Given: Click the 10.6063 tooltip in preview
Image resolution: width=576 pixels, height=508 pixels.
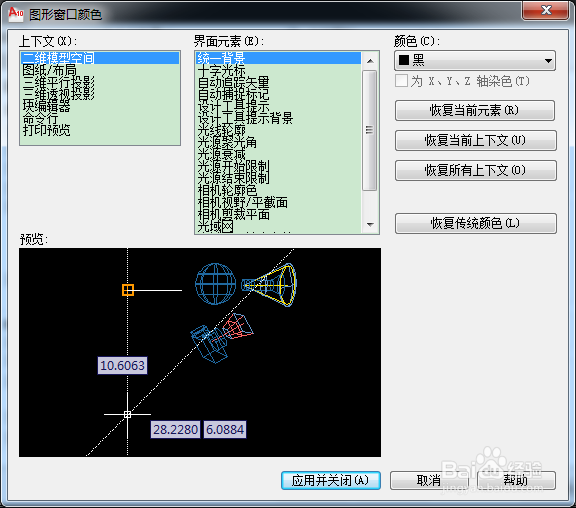Looking at the screenshot, I should point(122,365).
